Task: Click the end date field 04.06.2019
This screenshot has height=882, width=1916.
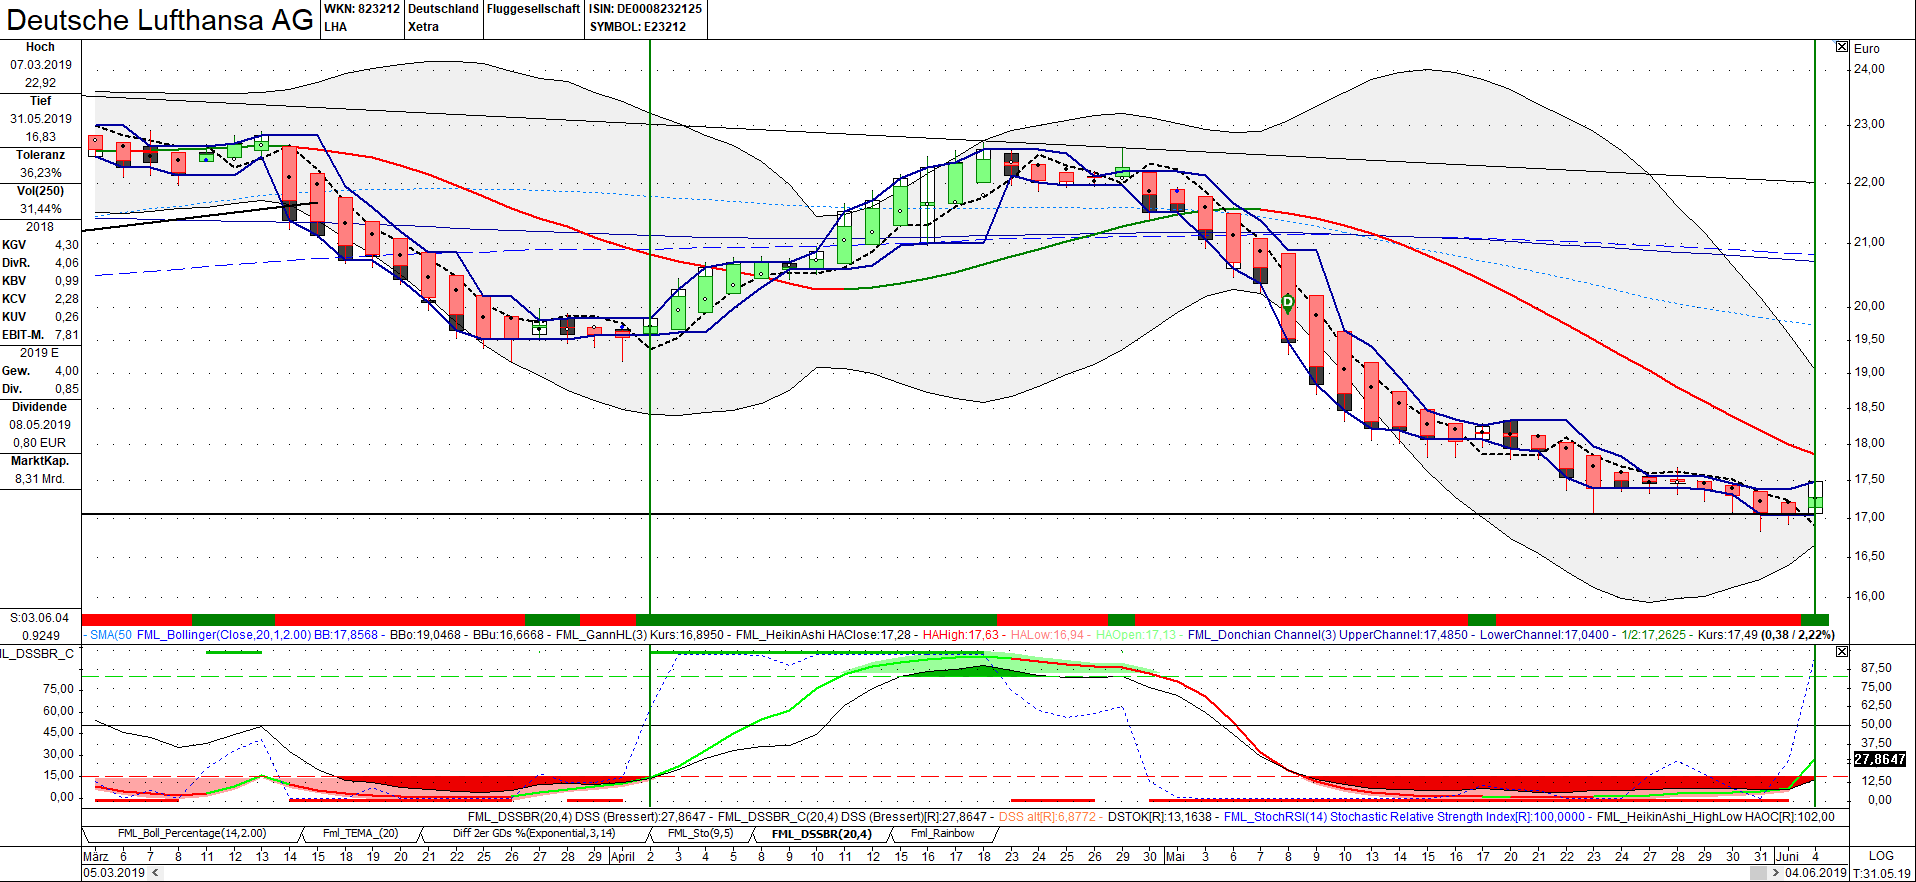Action: [x=1816, y=872]
